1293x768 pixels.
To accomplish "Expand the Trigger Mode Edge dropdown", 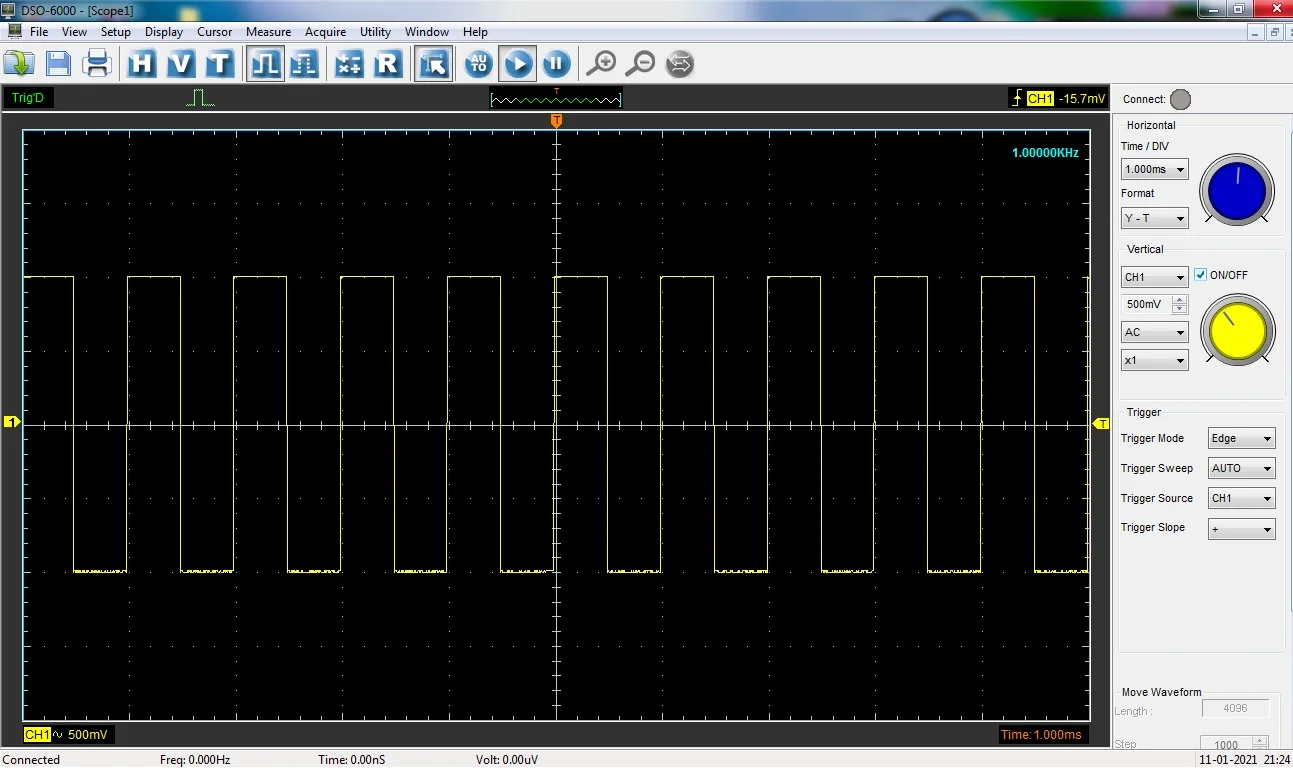I will click(x=1241, y=439).
